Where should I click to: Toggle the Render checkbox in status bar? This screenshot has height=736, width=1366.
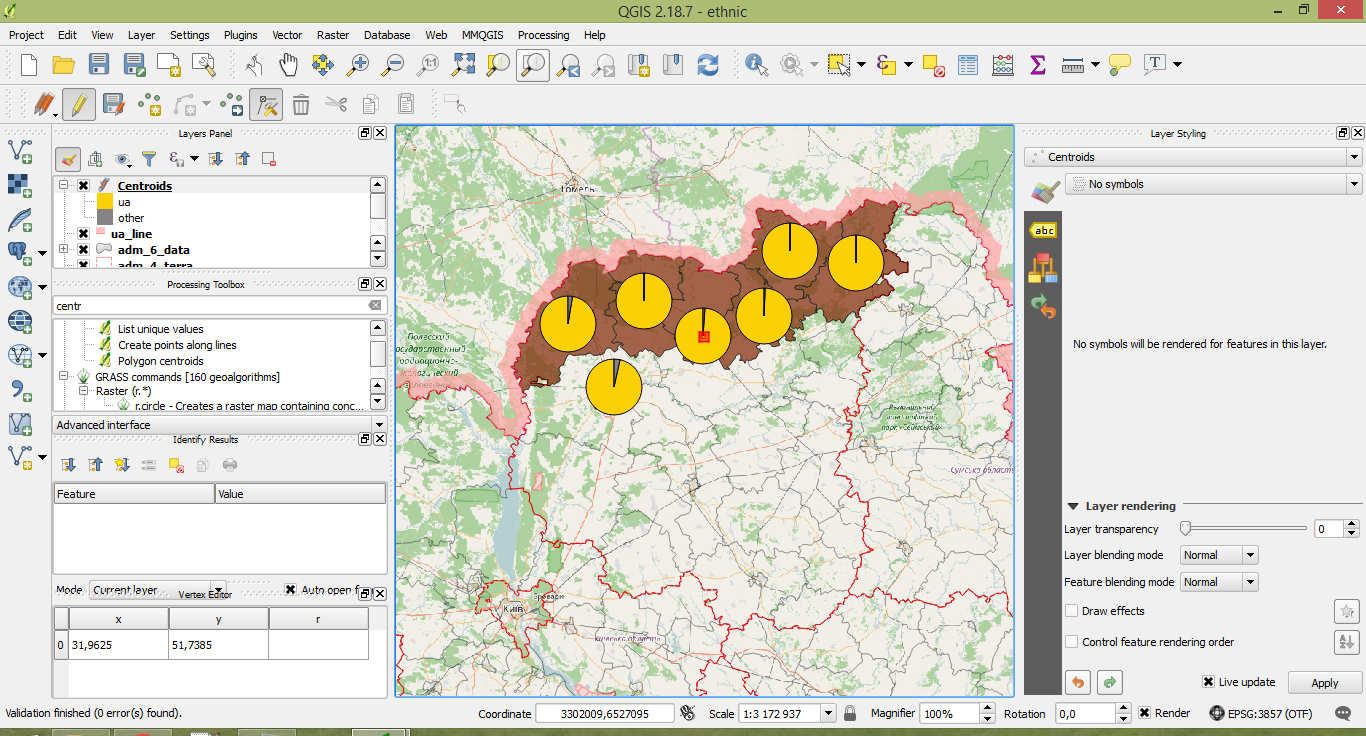click(x=1144, y=713)
